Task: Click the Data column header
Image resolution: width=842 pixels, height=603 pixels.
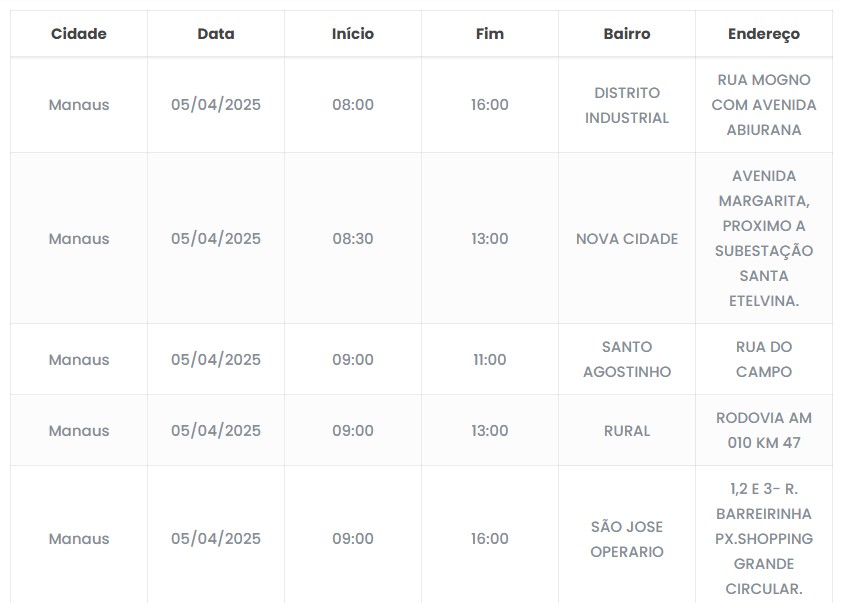Action: 216,34
